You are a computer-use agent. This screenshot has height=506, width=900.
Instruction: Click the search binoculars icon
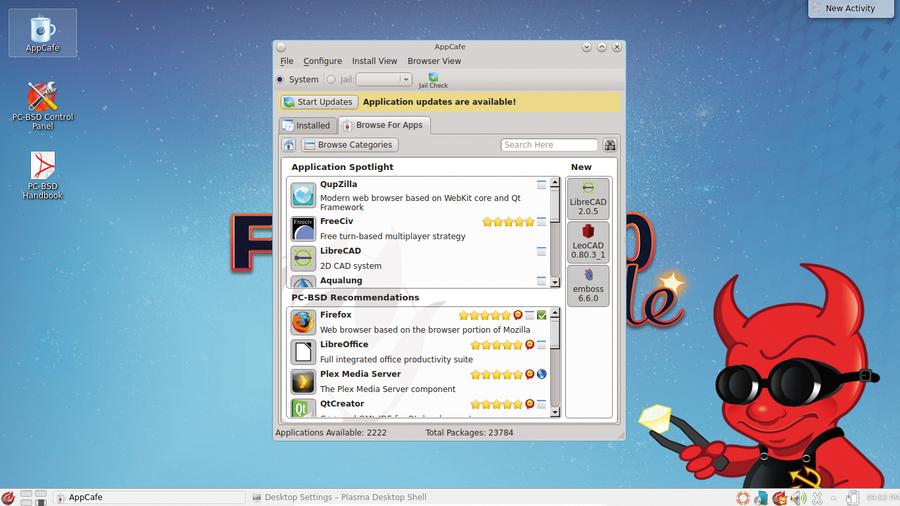(610, 145)
